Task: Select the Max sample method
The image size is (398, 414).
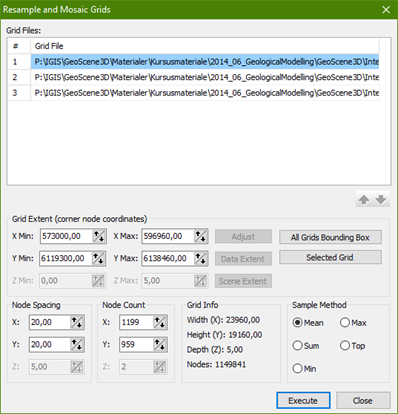Action: click(353, 323)
